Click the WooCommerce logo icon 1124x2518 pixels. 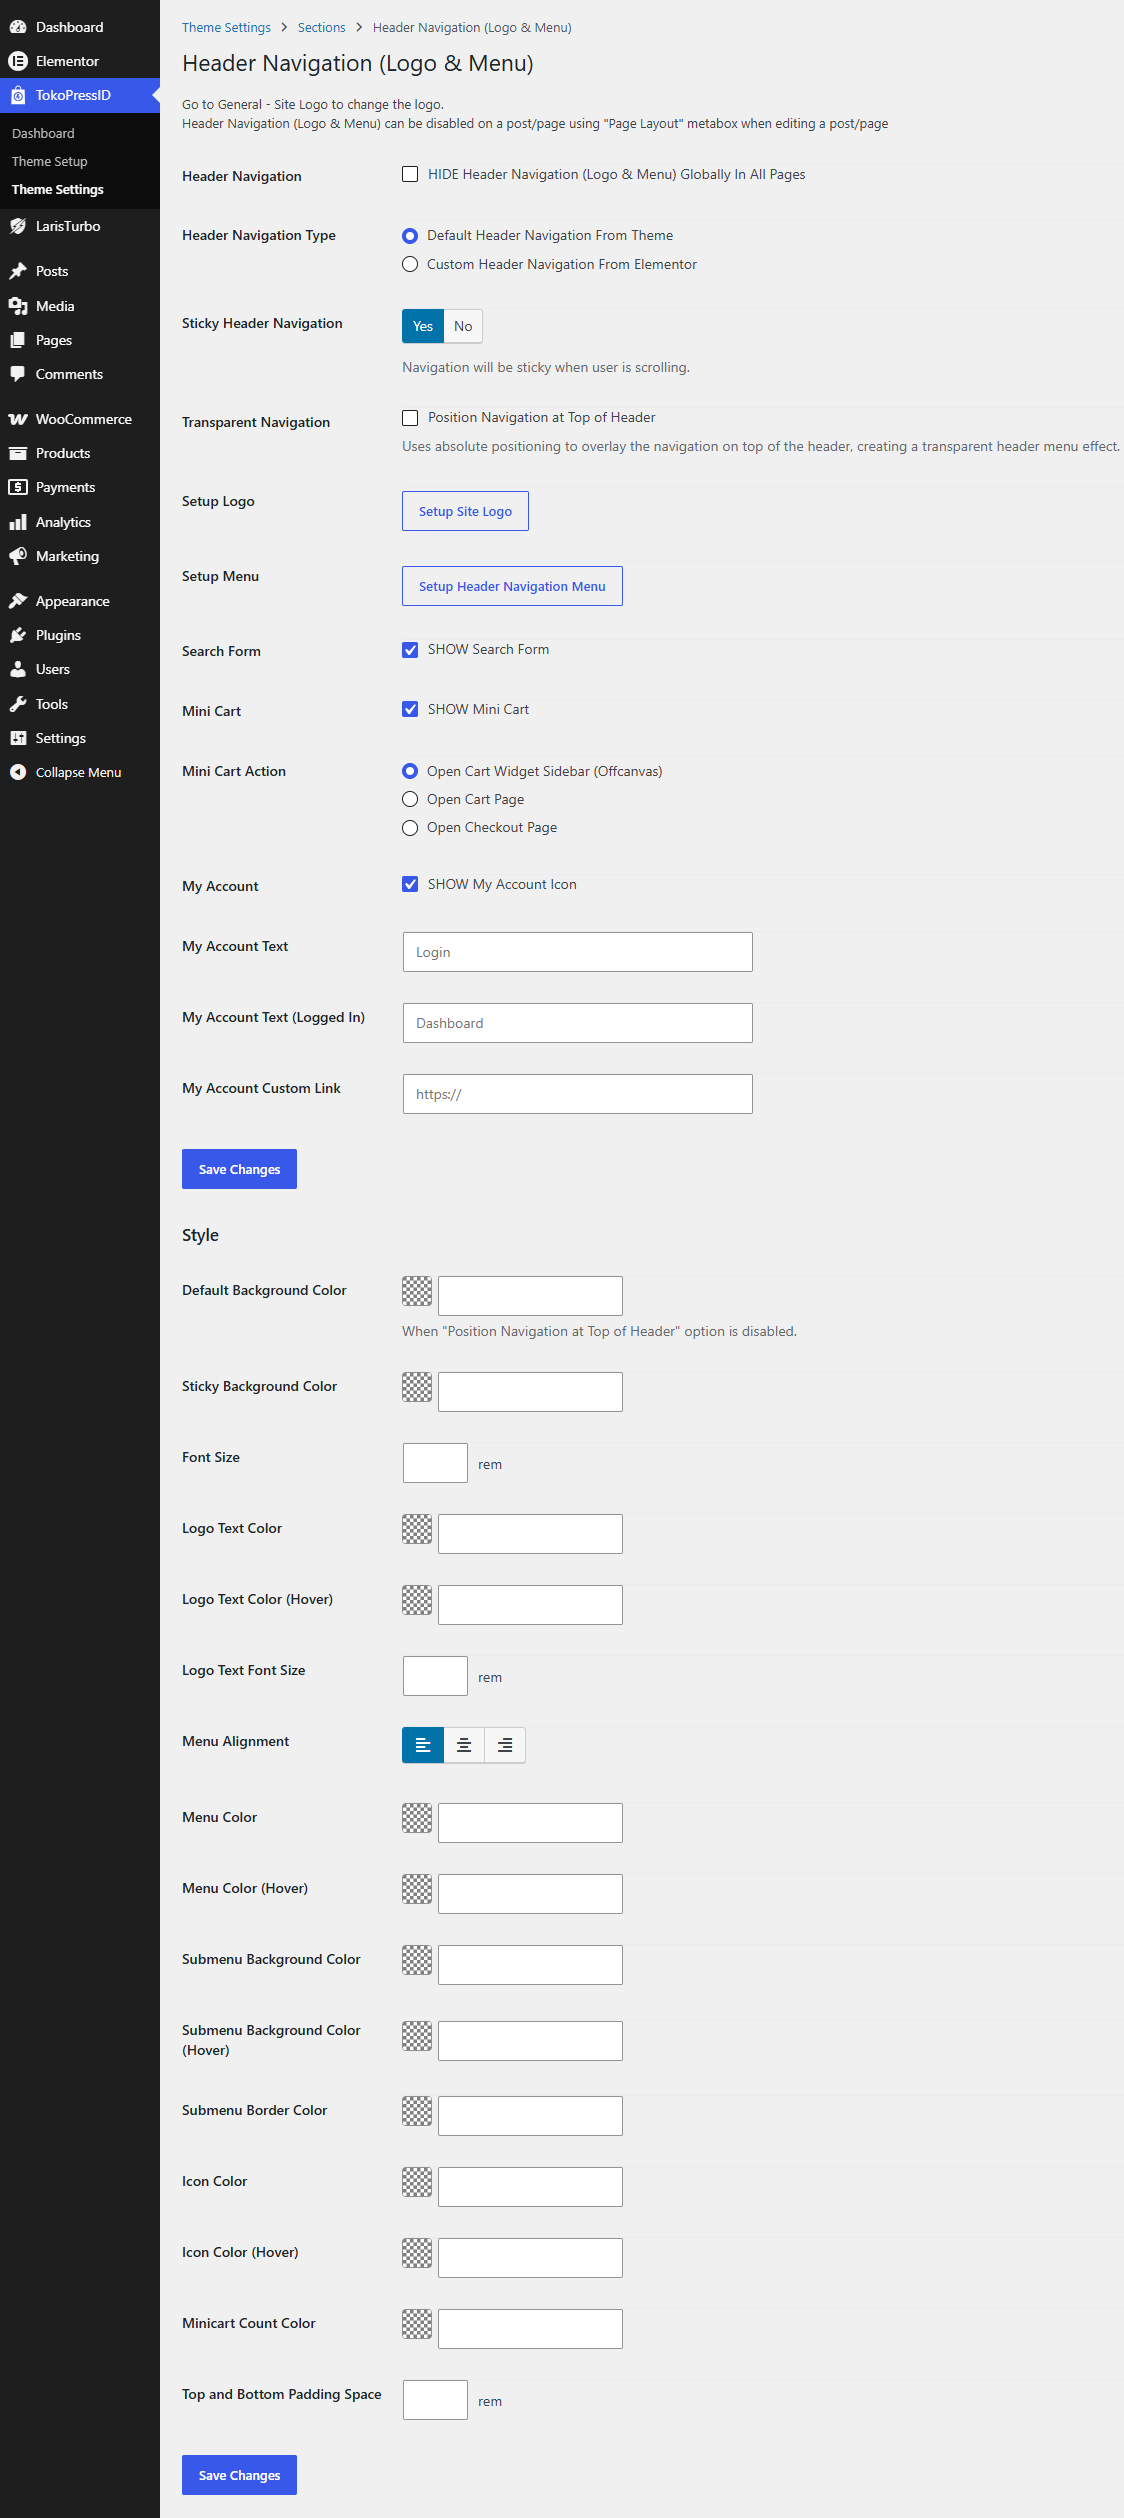pos(18,419)
